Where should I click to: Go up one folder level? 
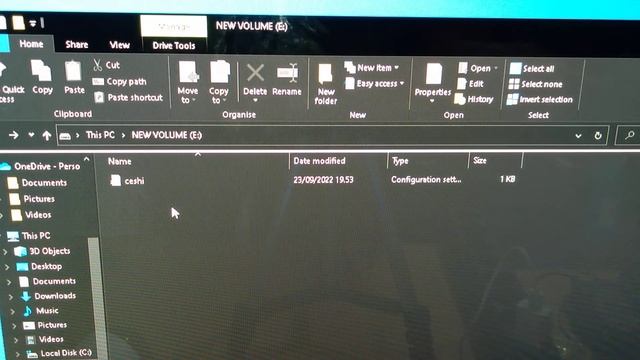pos(47,136)
